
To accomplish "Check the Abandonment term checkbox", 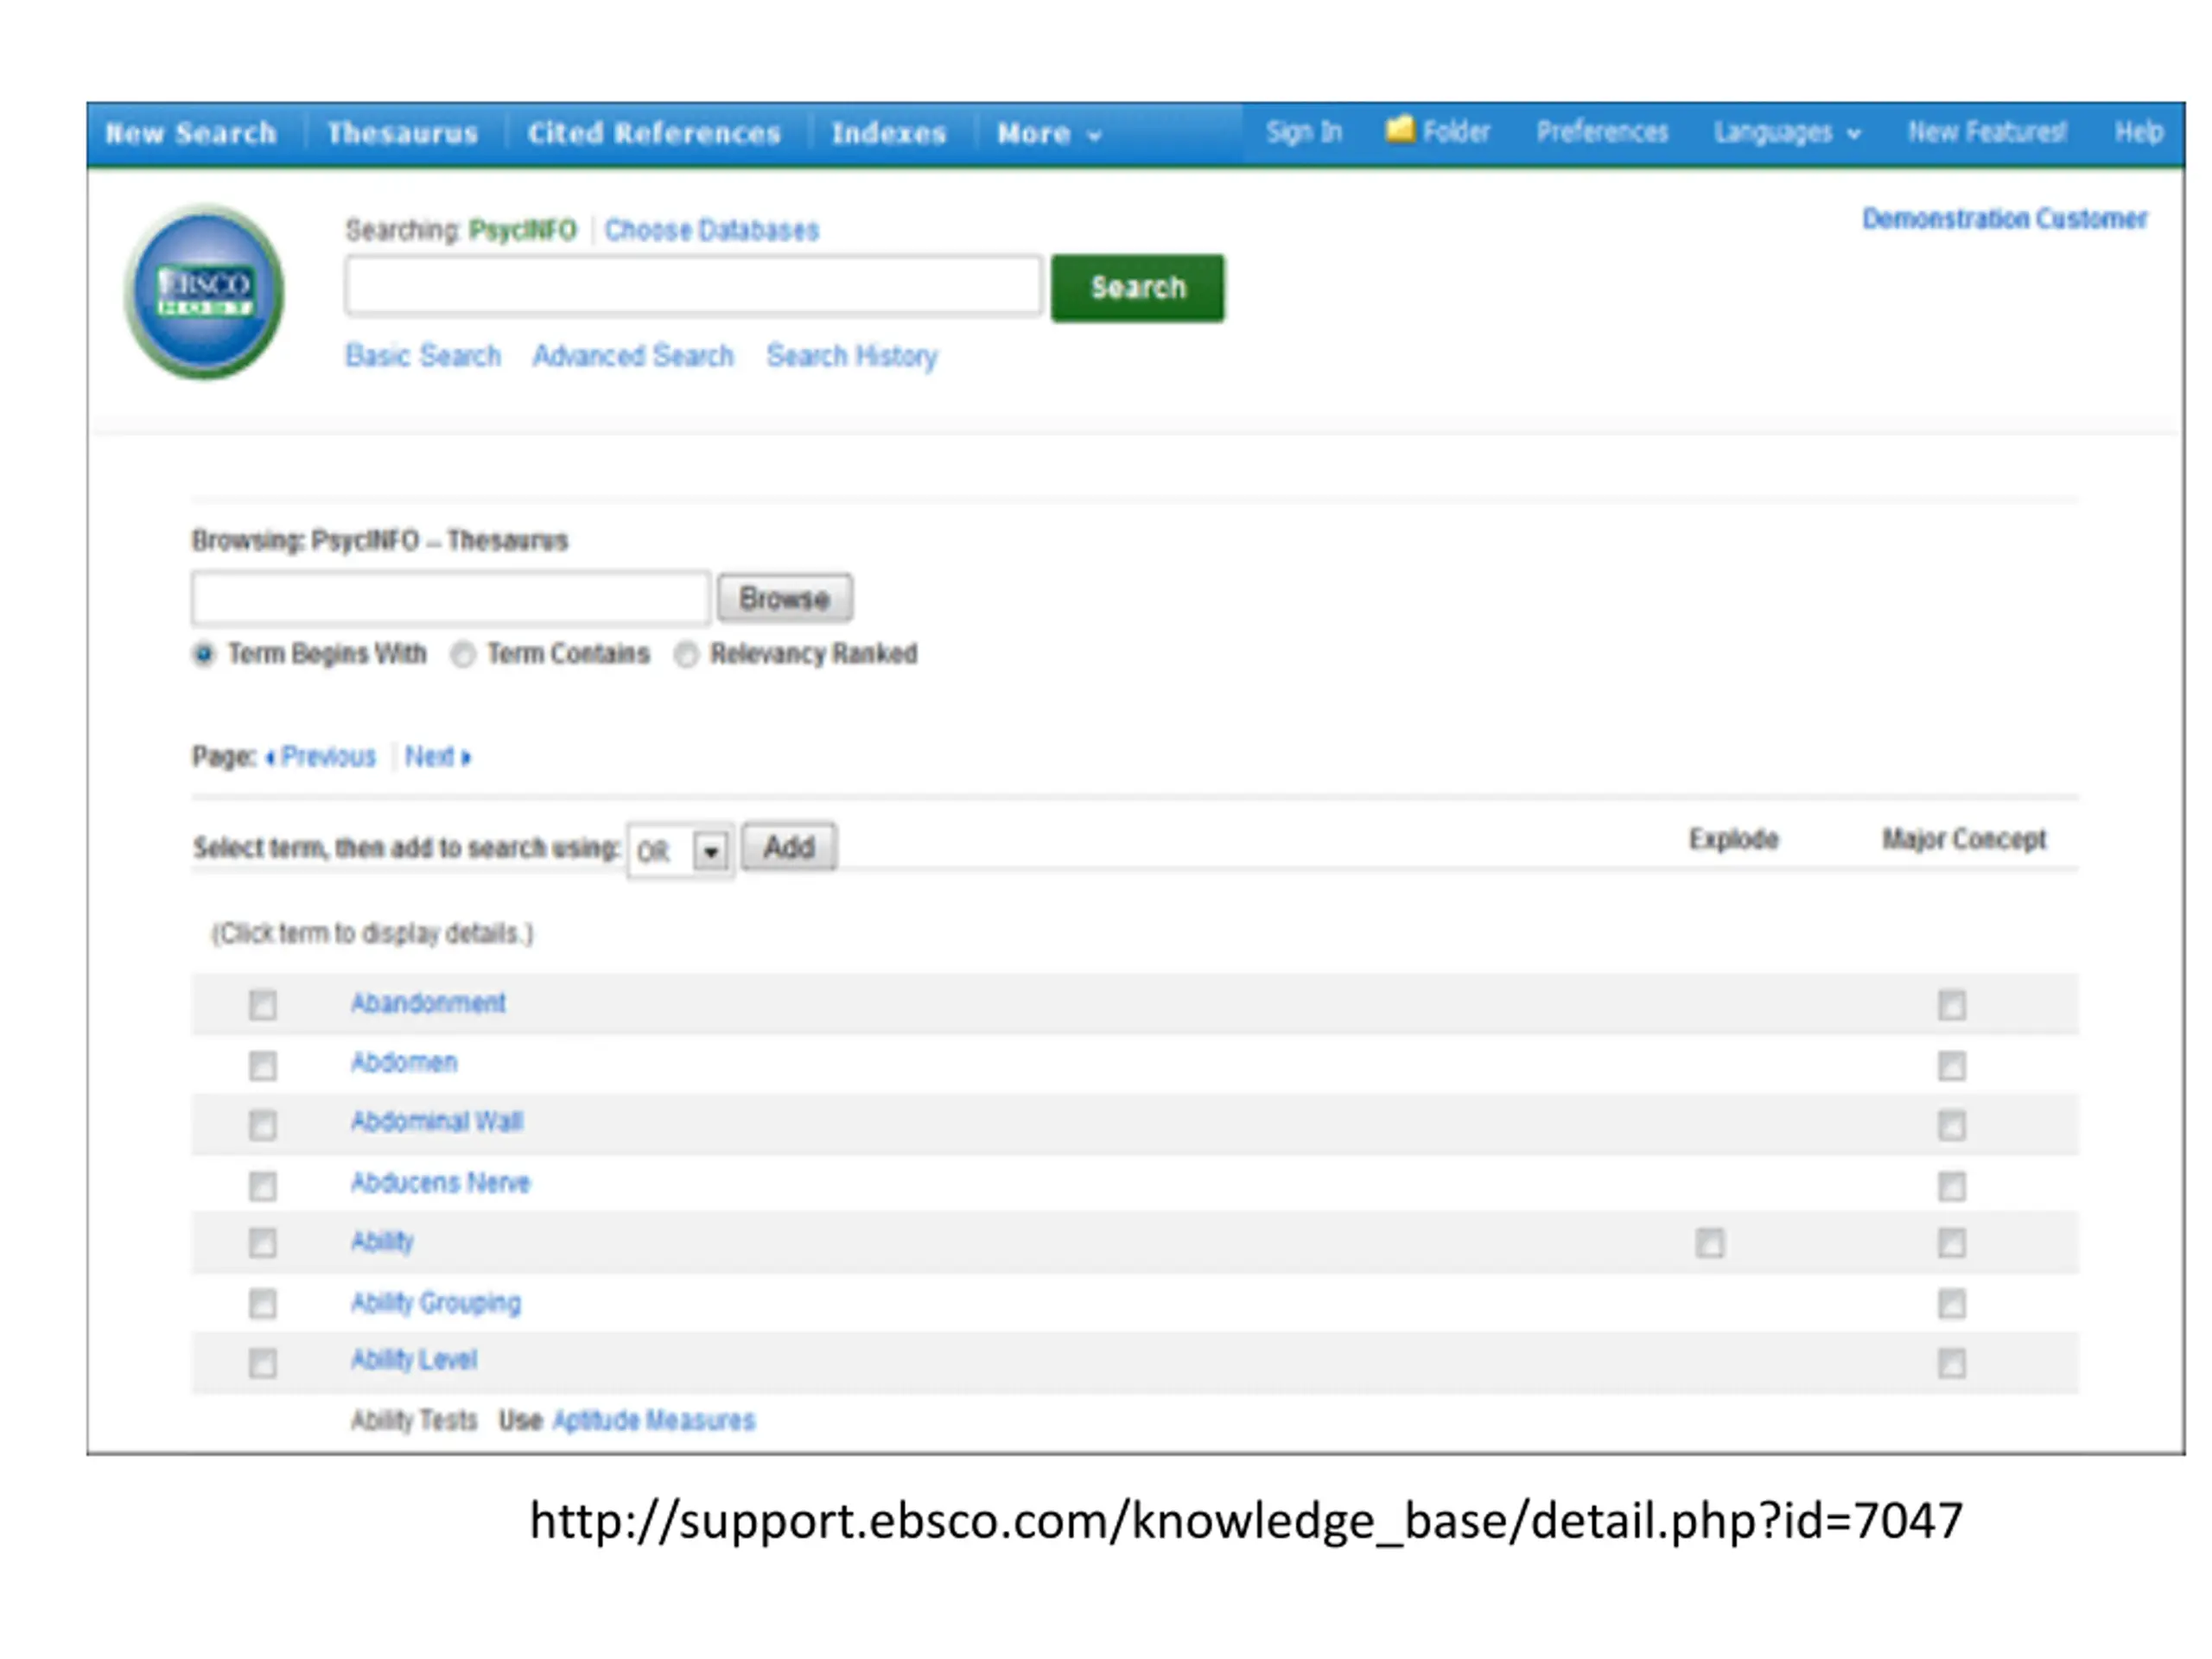I will (x=263, y=1005).
